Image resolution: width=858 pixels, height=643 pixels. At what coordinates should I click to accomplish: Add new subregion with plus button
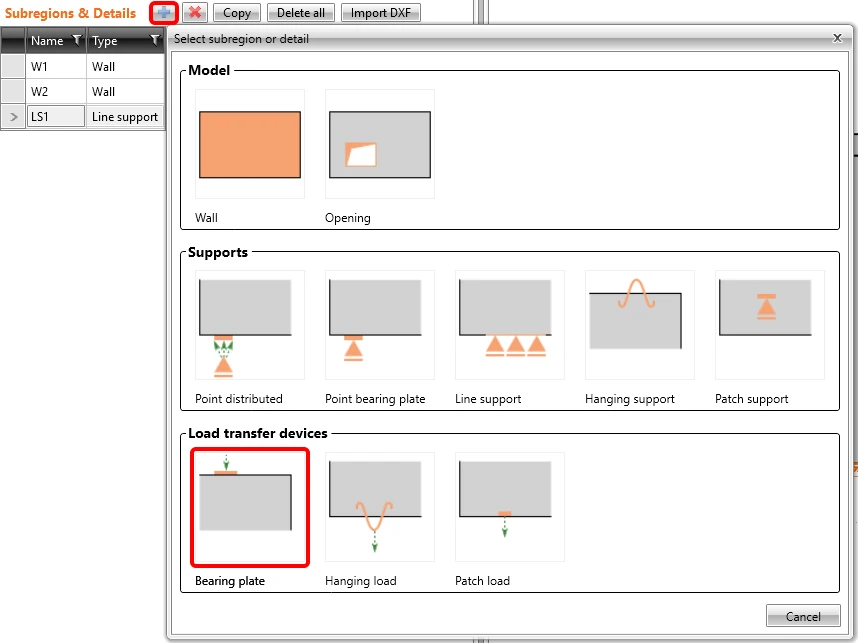click(164, 13)
